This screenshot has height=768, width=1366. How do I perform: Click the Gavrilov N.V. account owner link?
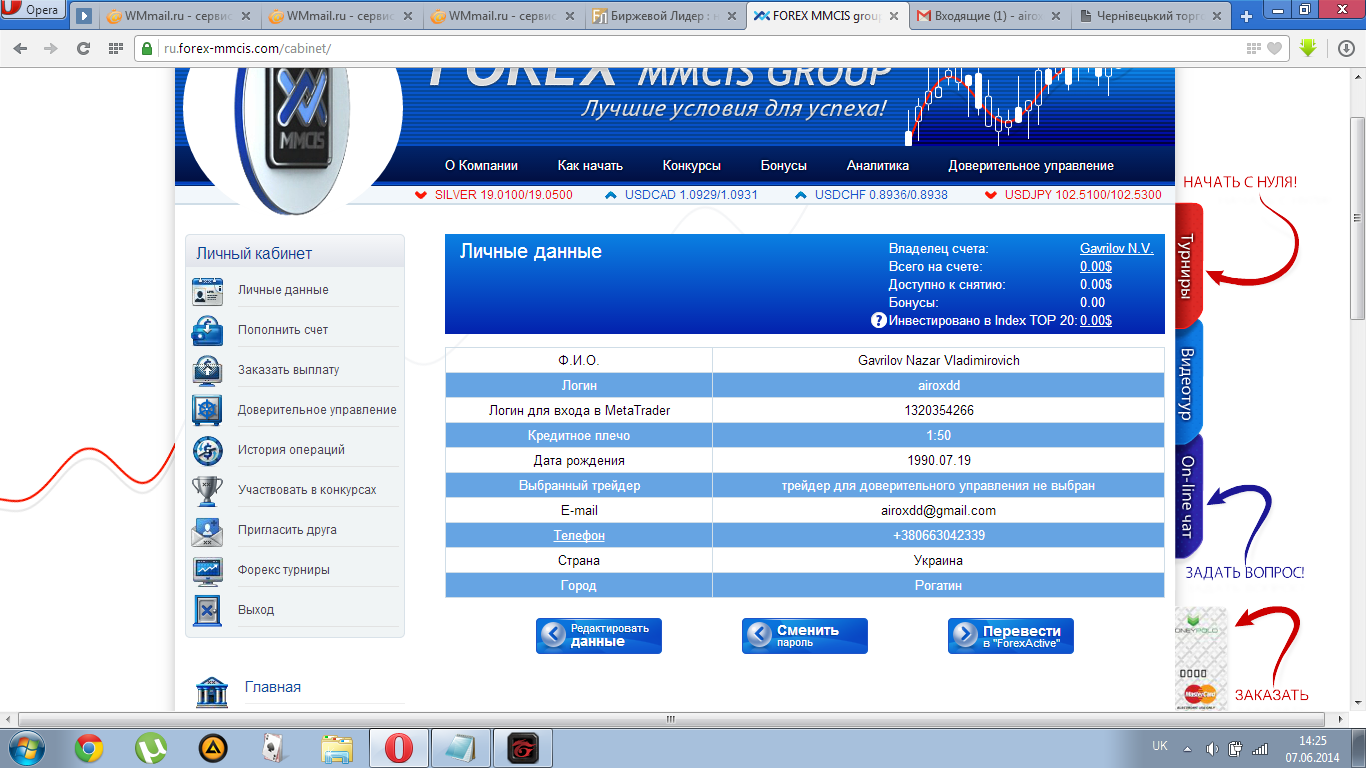[x=1116, y=248]
